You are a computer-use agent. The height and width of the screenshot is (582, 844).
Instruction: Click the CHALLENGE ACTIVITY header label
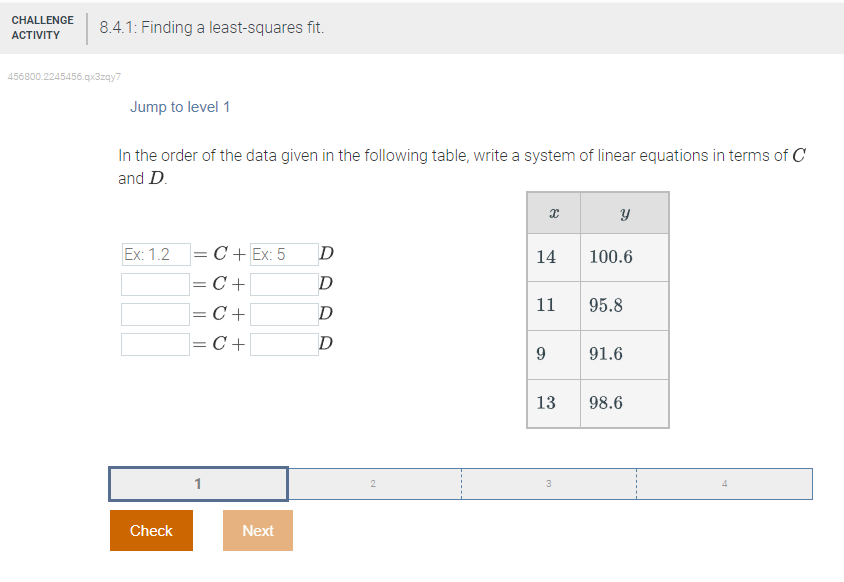click(x=43, y=27)
